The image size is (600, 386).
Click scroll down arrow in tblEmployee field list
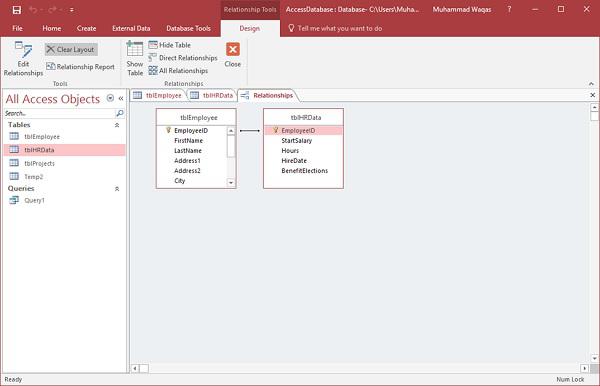click(x=231, y=183)
